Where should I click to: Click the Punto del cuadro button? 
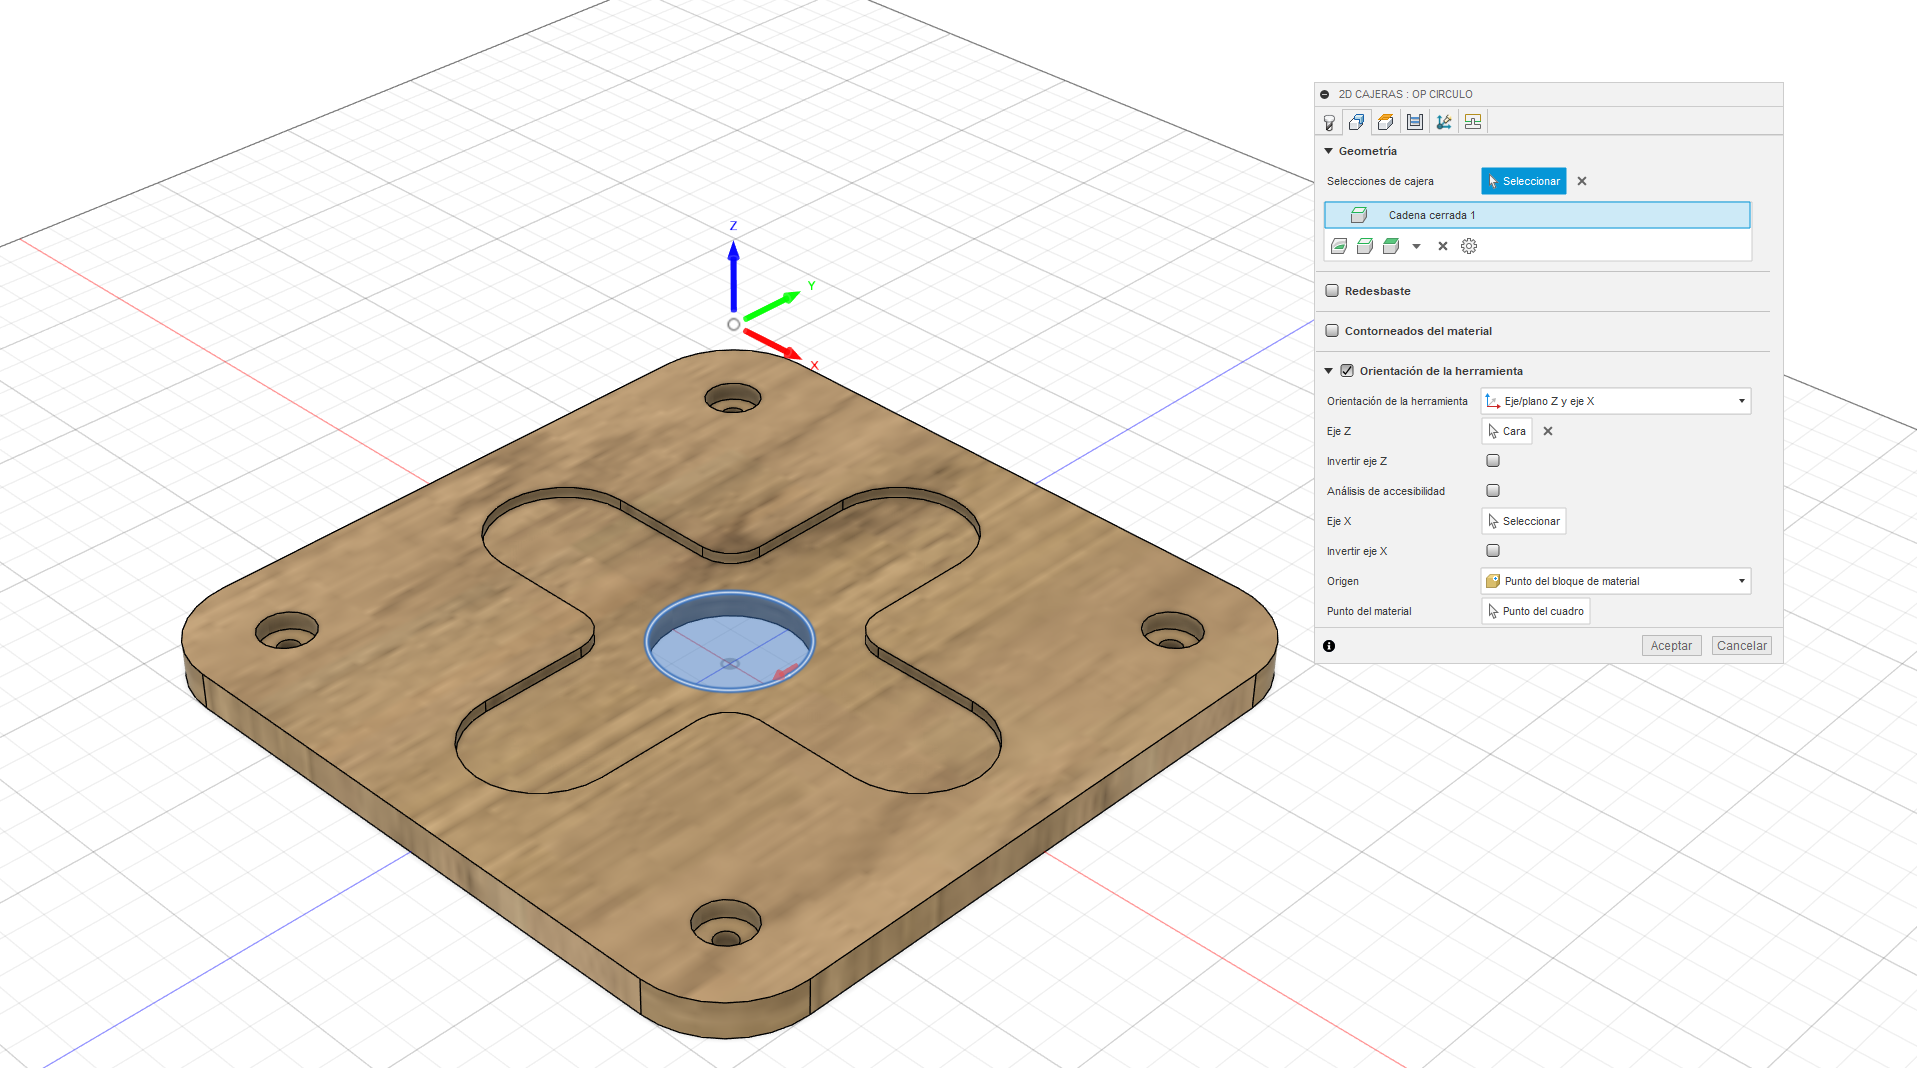pos(1535,611)
